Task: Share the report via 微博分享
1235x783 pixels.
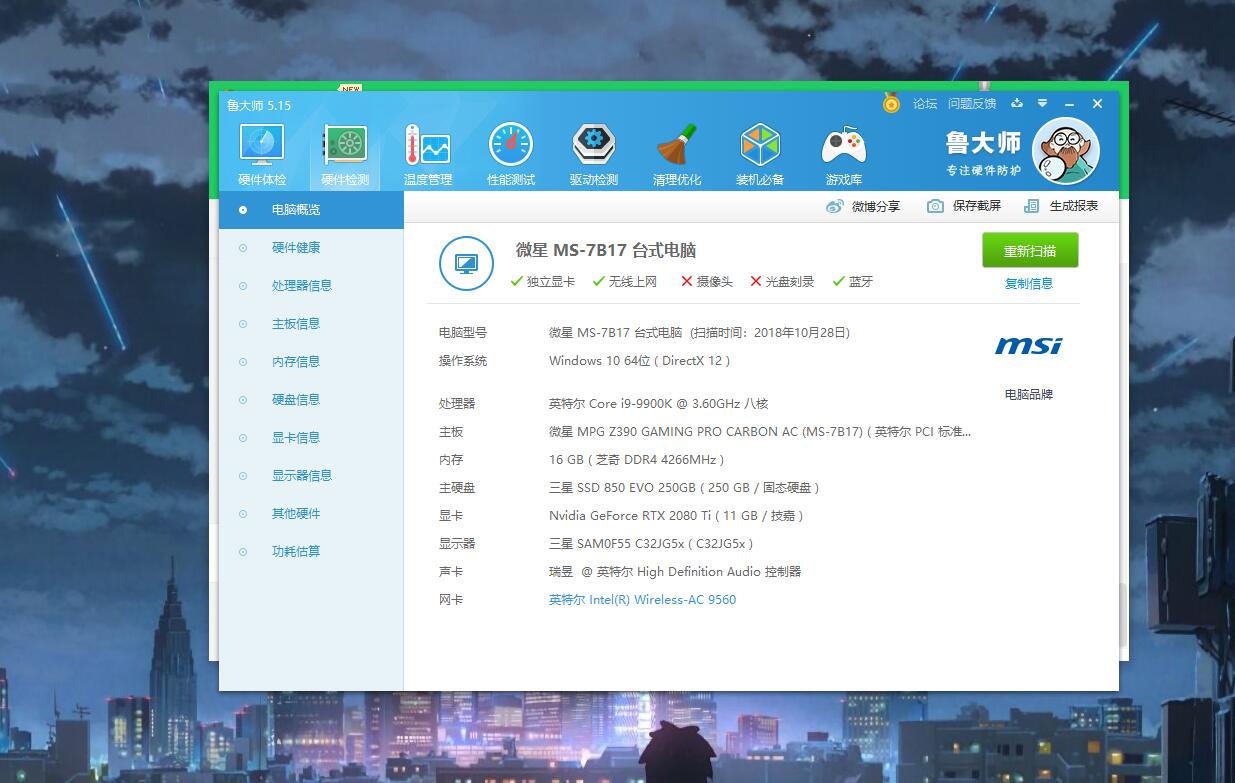Action: point(865,206)
